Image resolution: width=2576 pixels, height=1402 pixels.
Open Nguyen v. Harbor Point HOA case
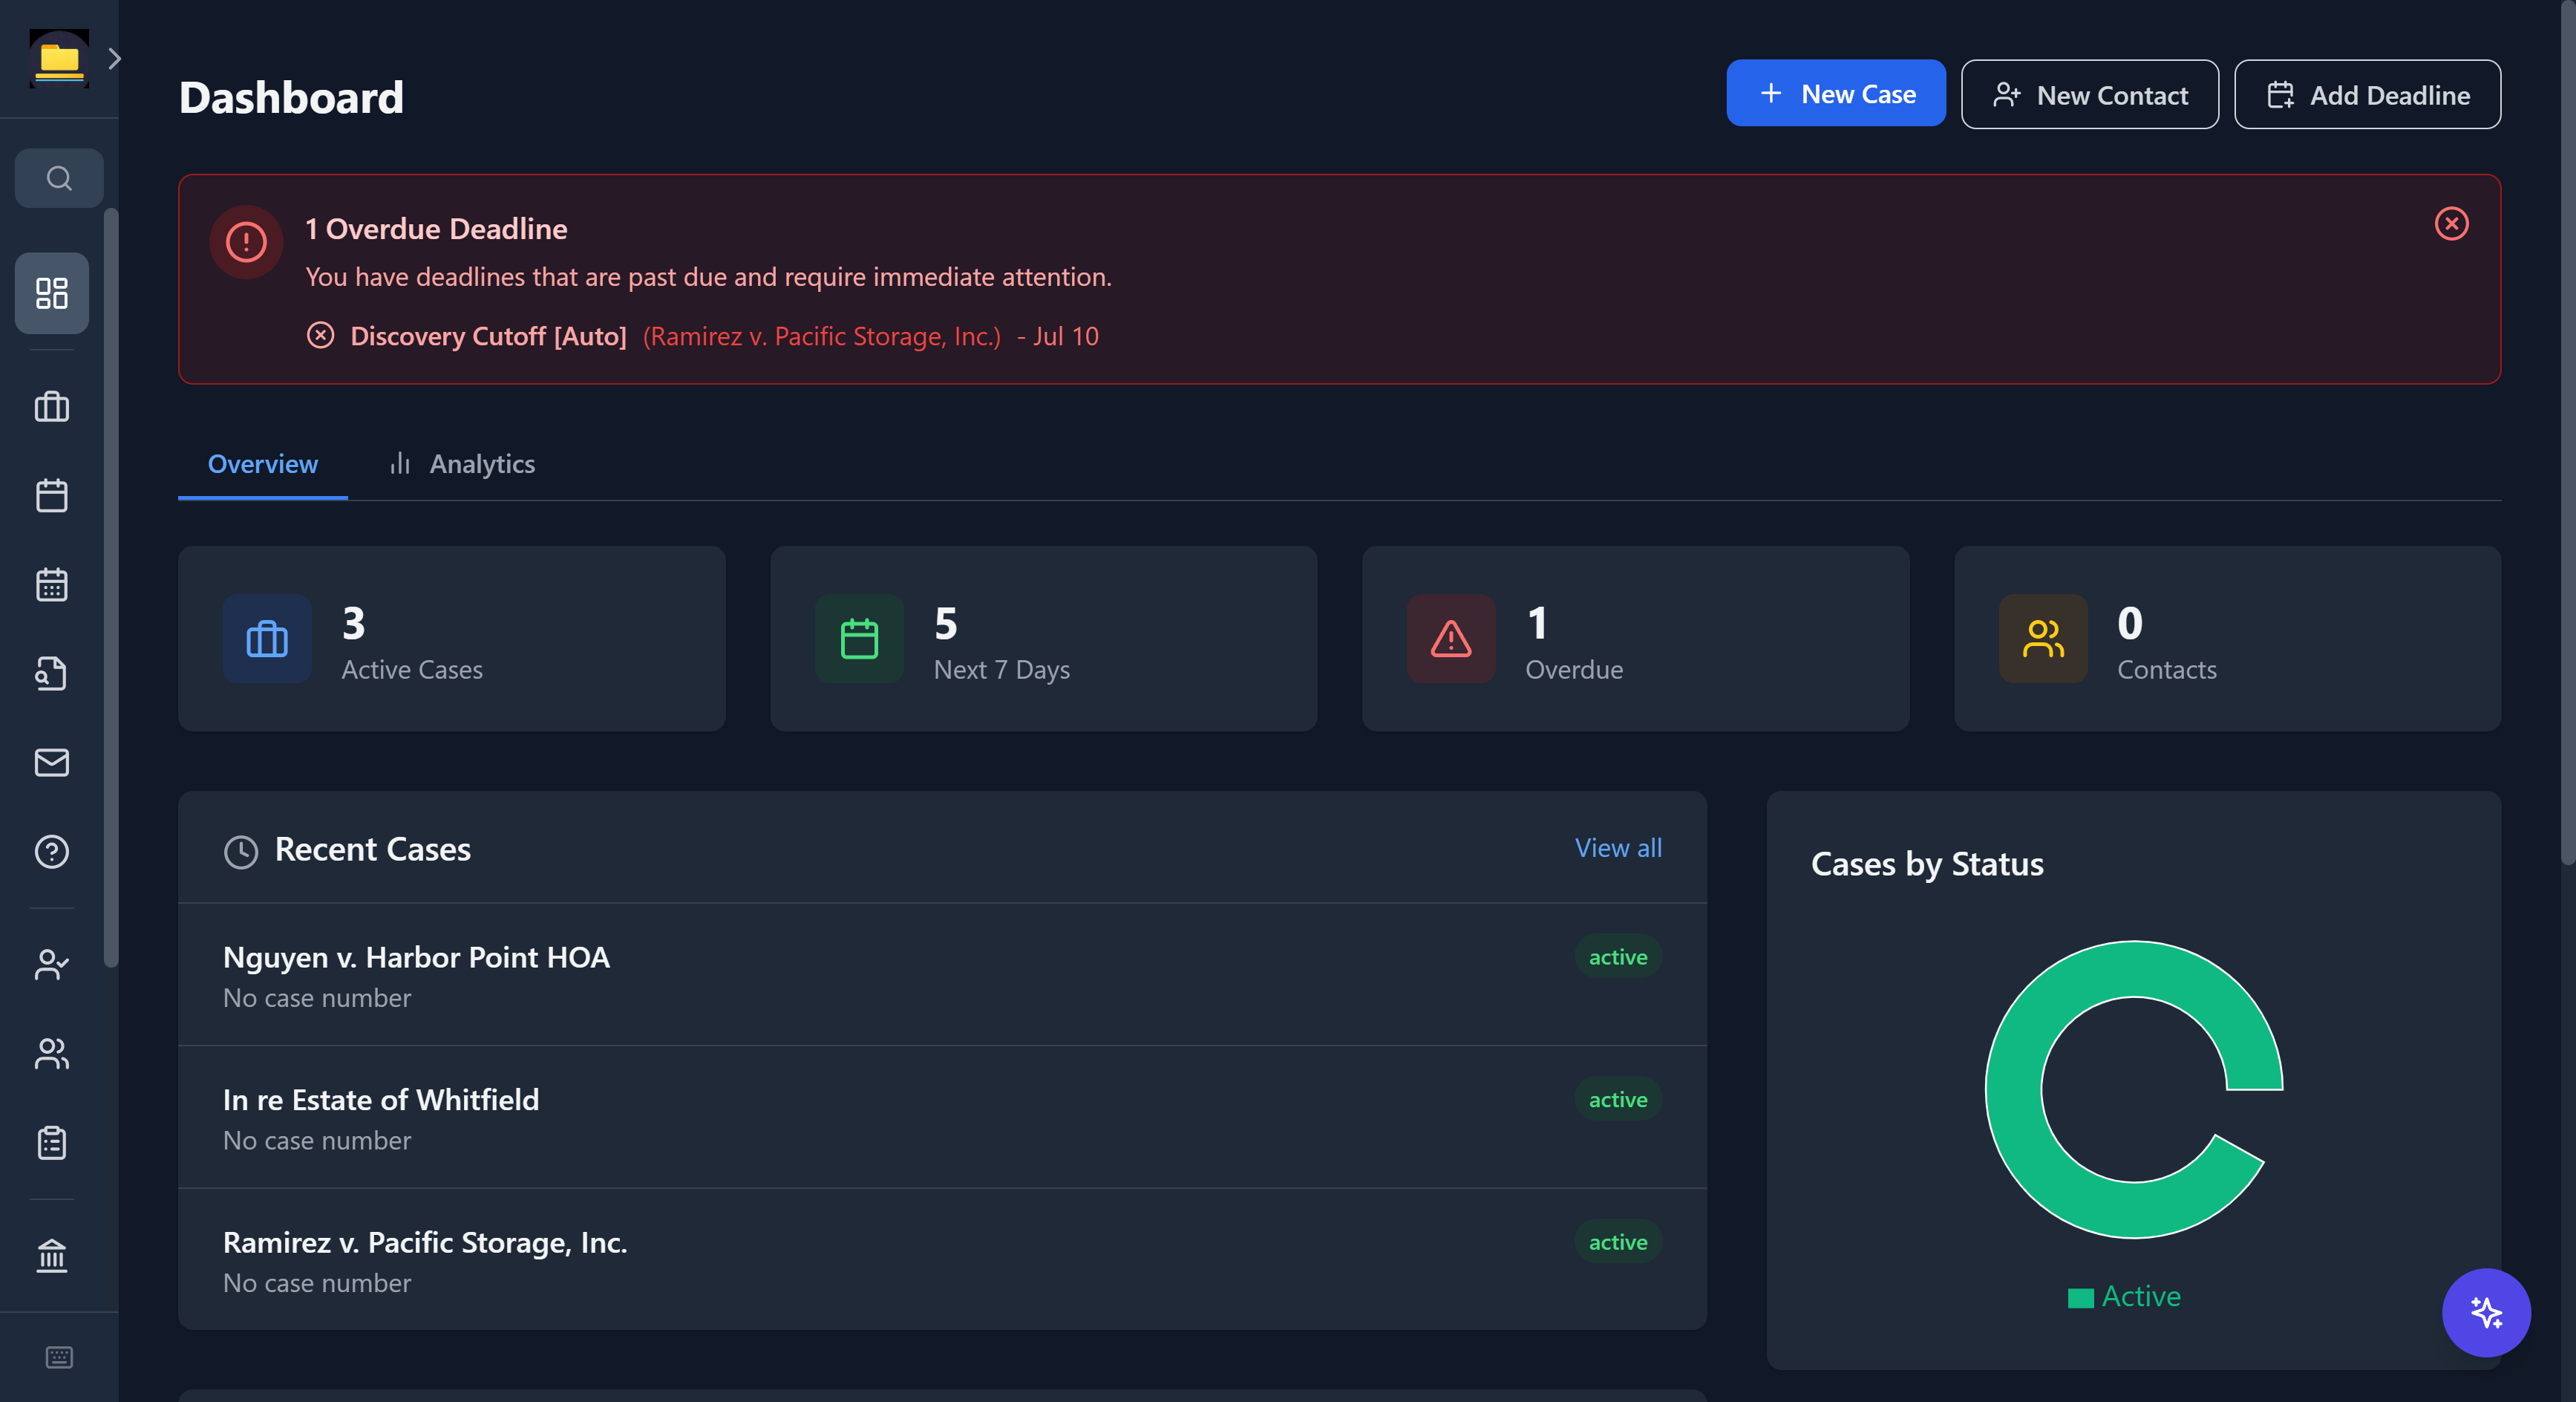942,975
